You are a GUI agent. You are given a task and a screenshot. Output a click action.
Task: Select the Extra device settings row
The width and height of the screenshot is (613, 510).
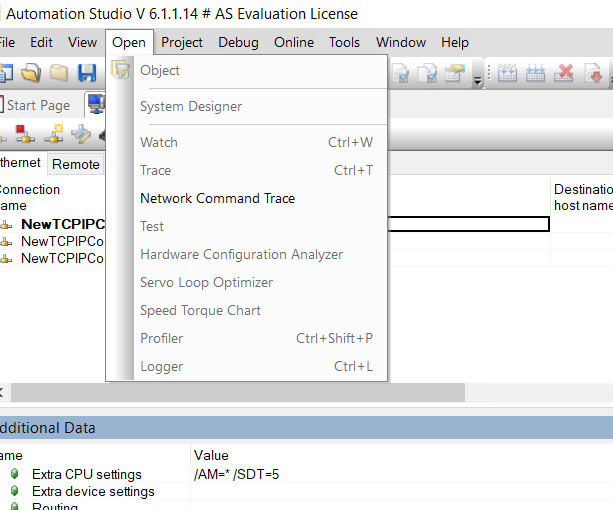(306, 491)
